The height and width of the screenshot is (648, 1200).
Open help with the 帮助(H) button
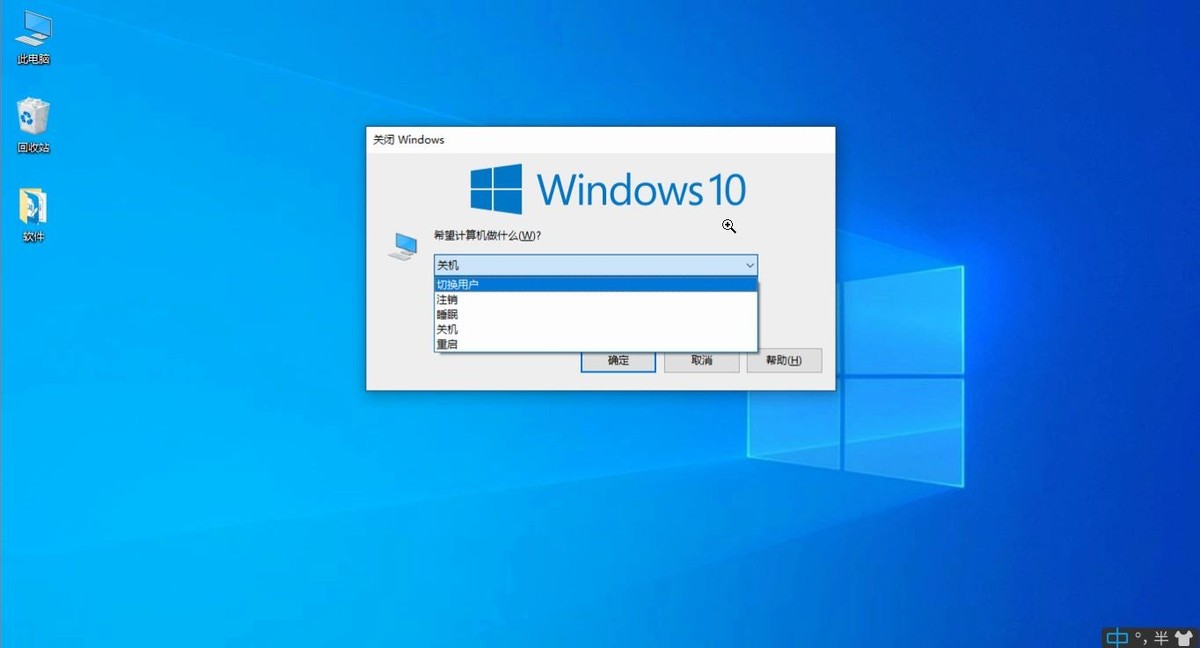783,360
